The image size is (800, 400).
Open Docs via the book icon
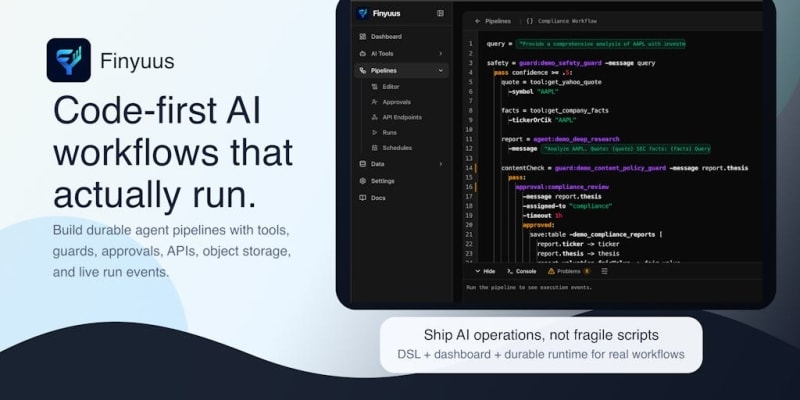coord(363,198)
